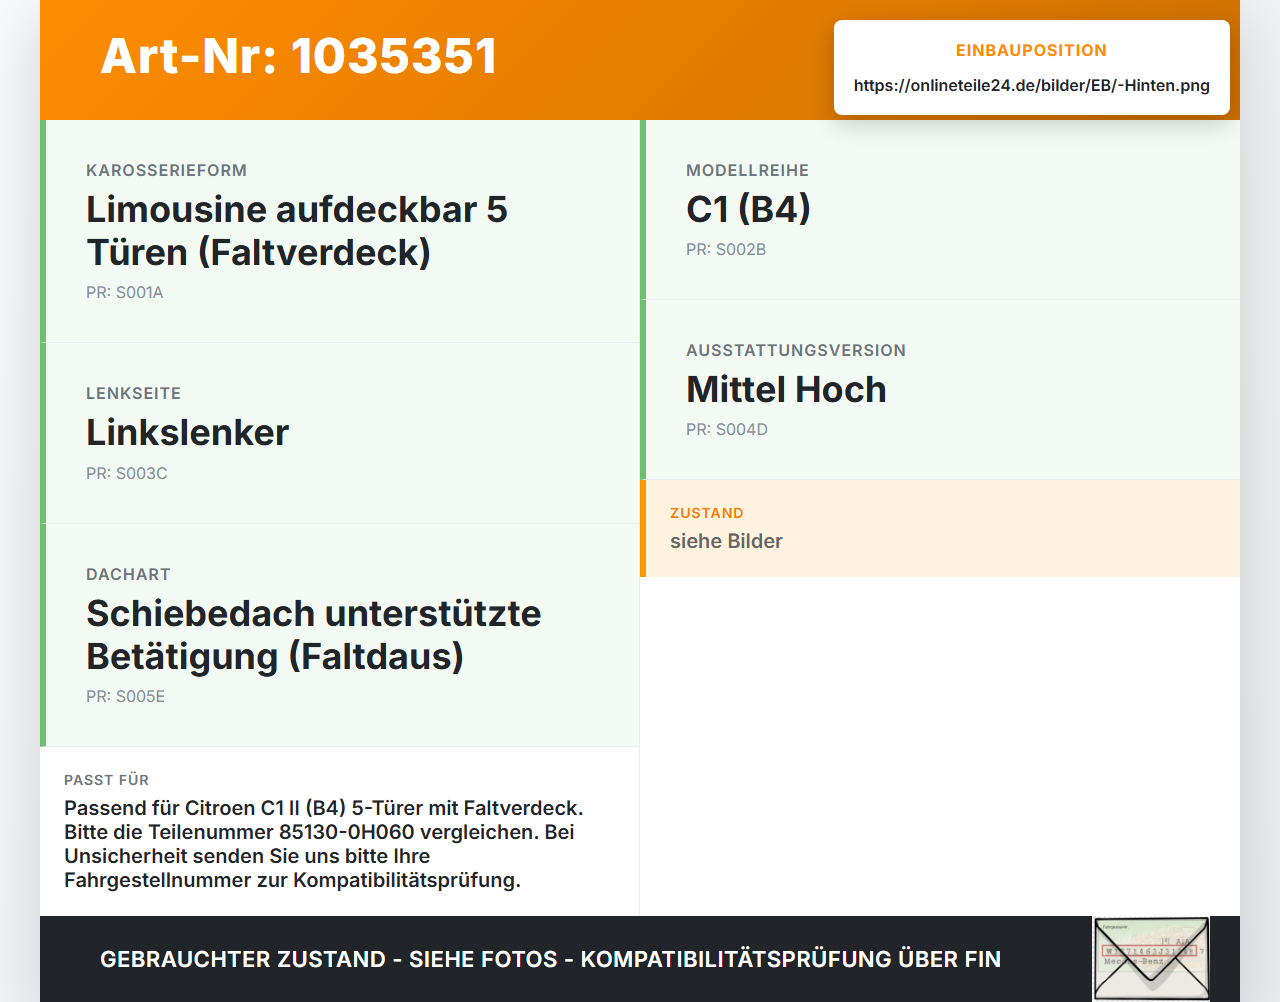The height and width of the screenshot is (1002, 1280).
Task: Select the 'siehe Bilder' condition text
Action: click(x=726, y=542)
